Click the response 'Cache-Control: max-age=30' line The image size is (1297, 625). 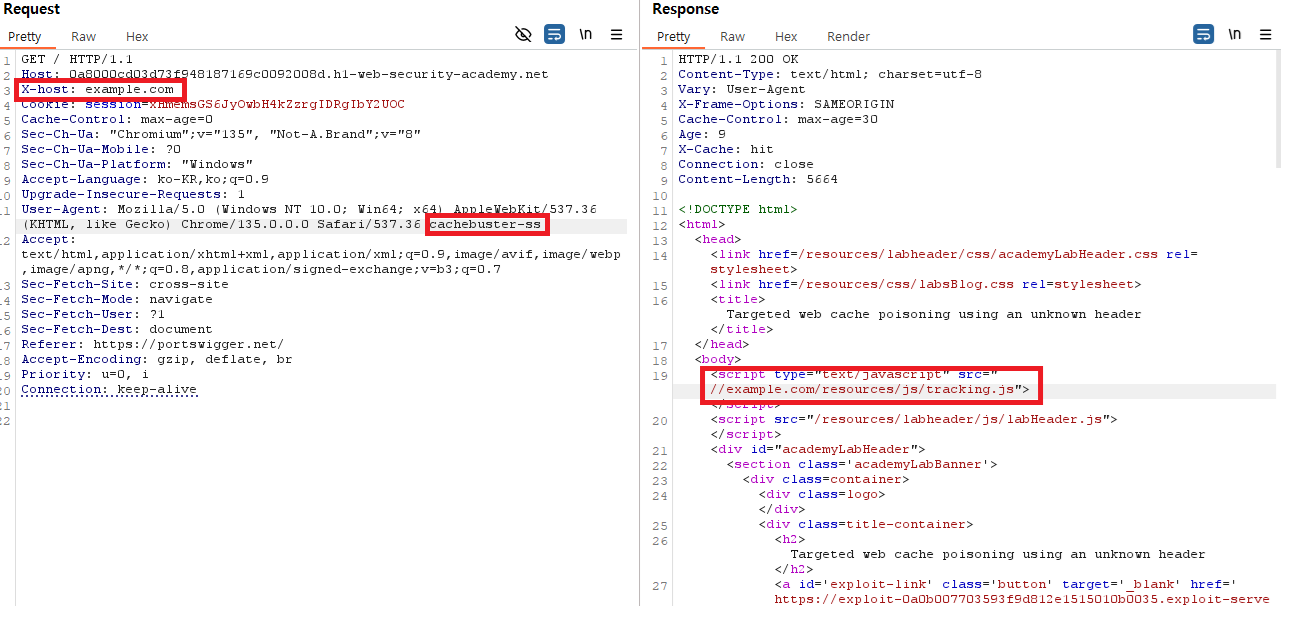click(778, 119)
